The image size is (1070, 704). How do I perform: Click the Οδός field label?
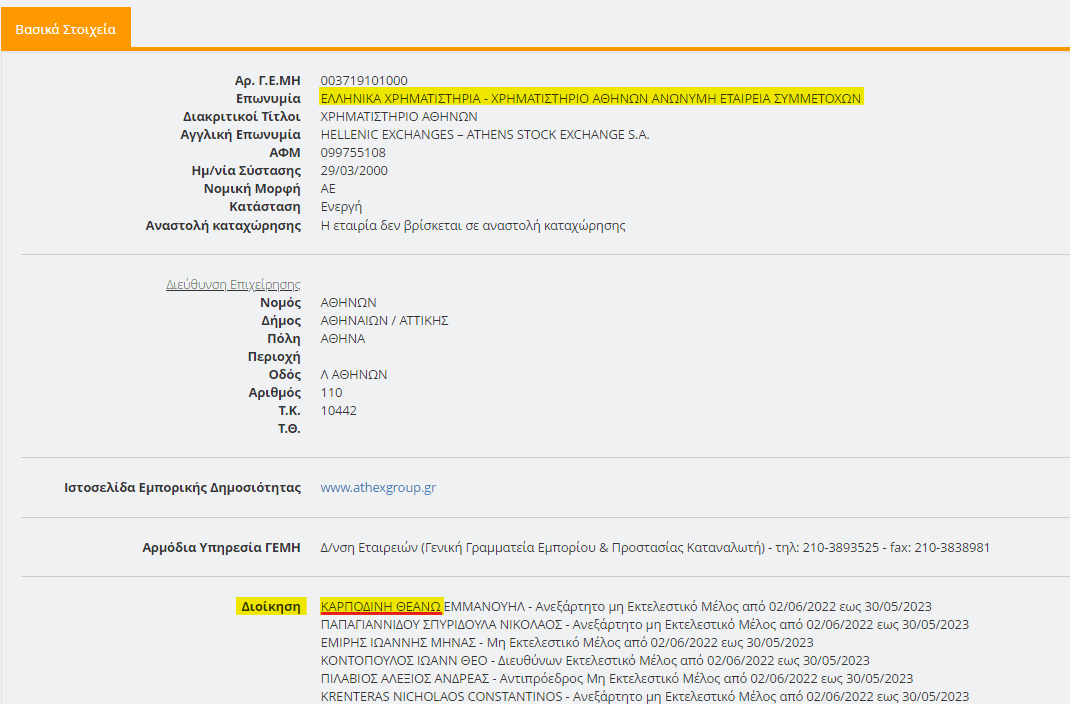(x=285, y=375)
